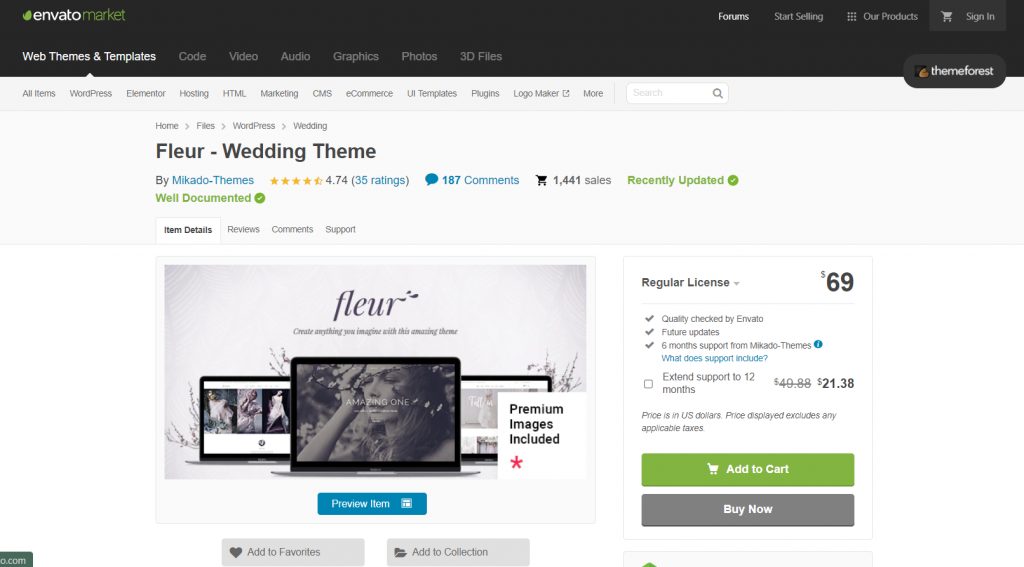Click the Preview Item button
This screenshot has height=567, width=1024.
(372, 504)
